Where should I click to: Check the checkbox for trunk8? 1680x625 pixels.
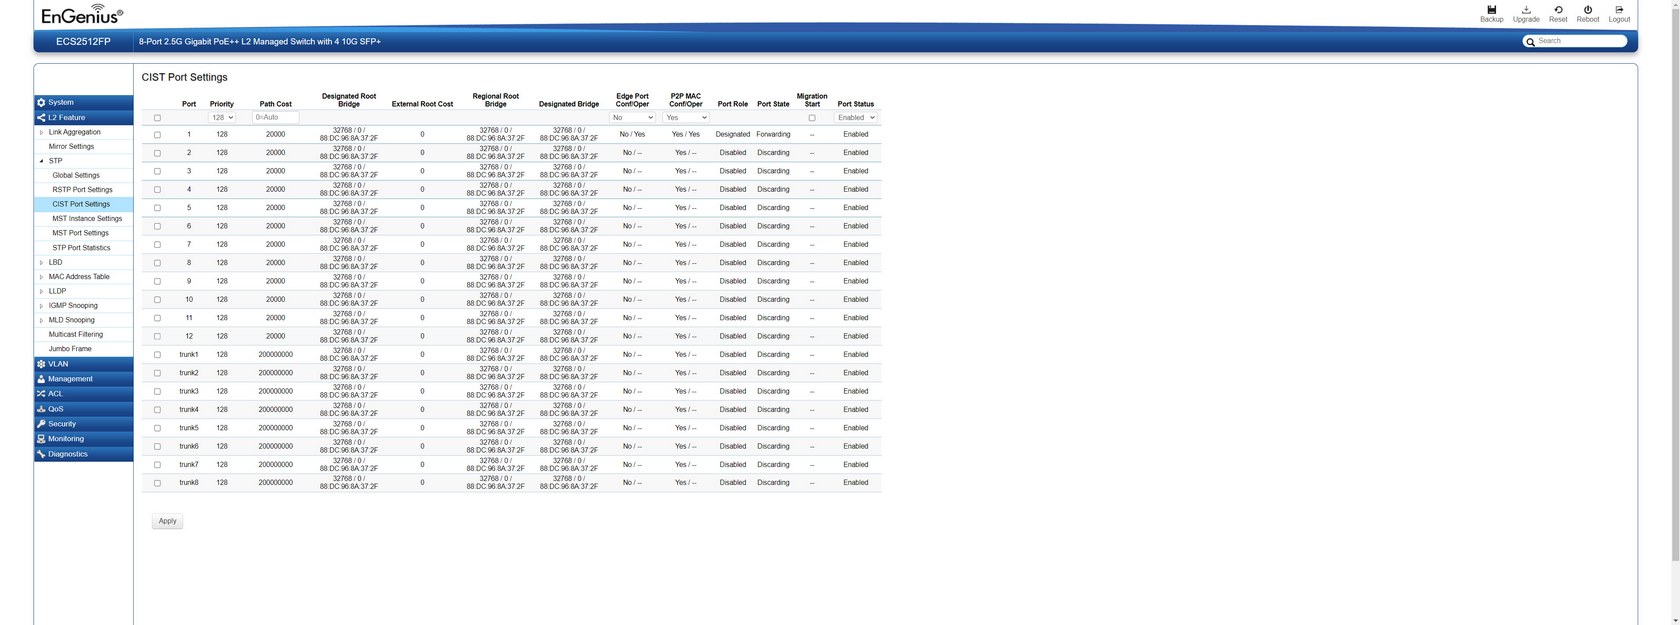[157, 483]
